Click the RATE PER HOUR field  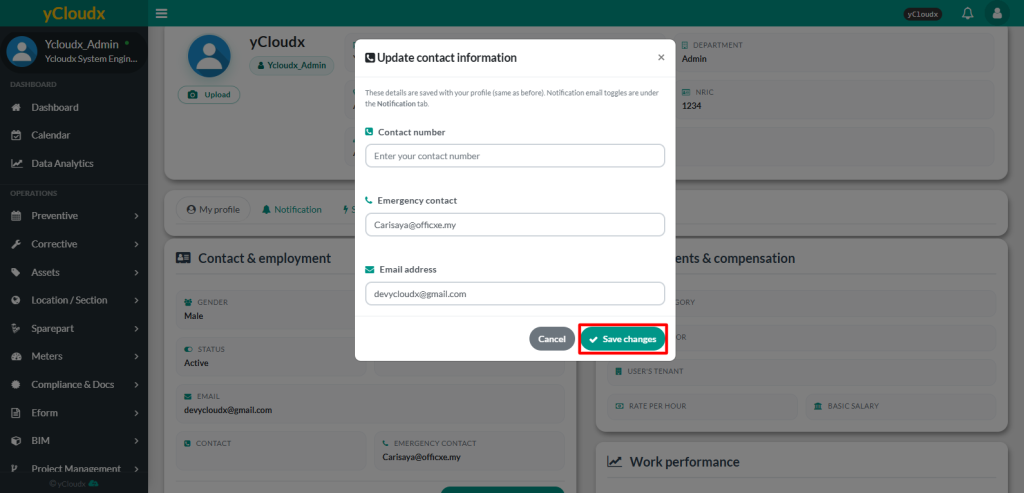702,406
